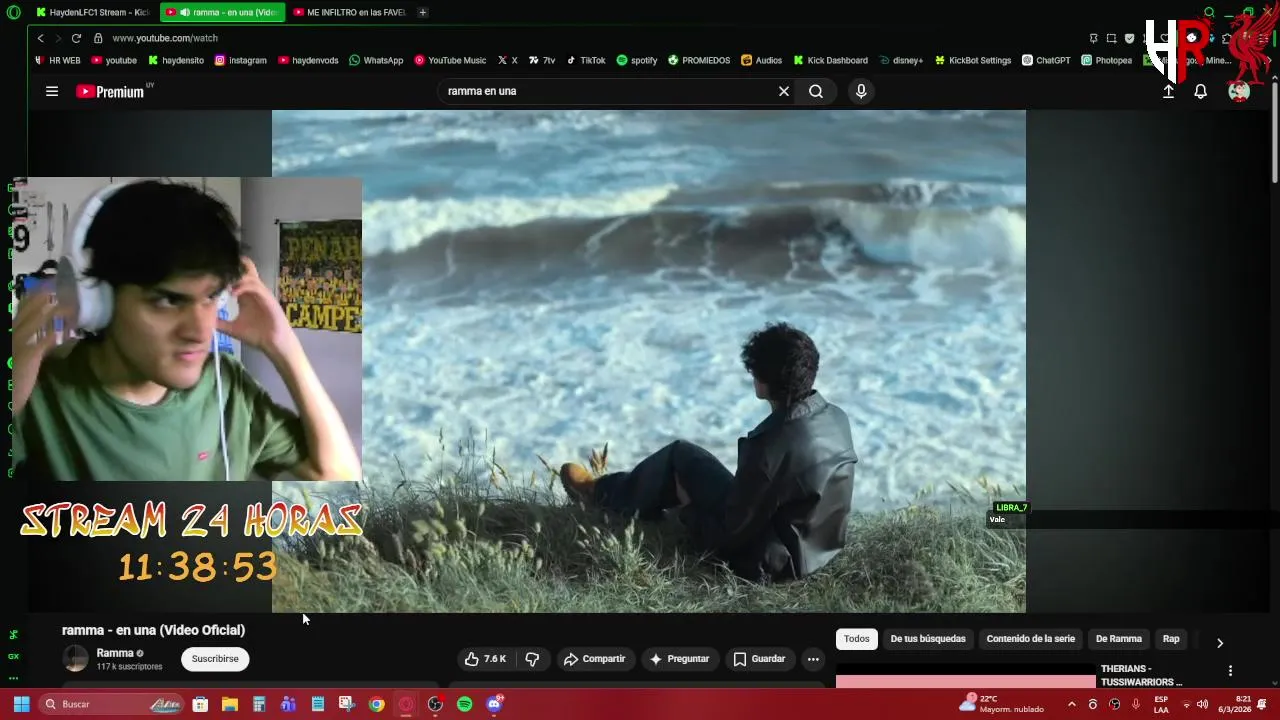Run the YouTube search magnifier button

coord(816,91)
